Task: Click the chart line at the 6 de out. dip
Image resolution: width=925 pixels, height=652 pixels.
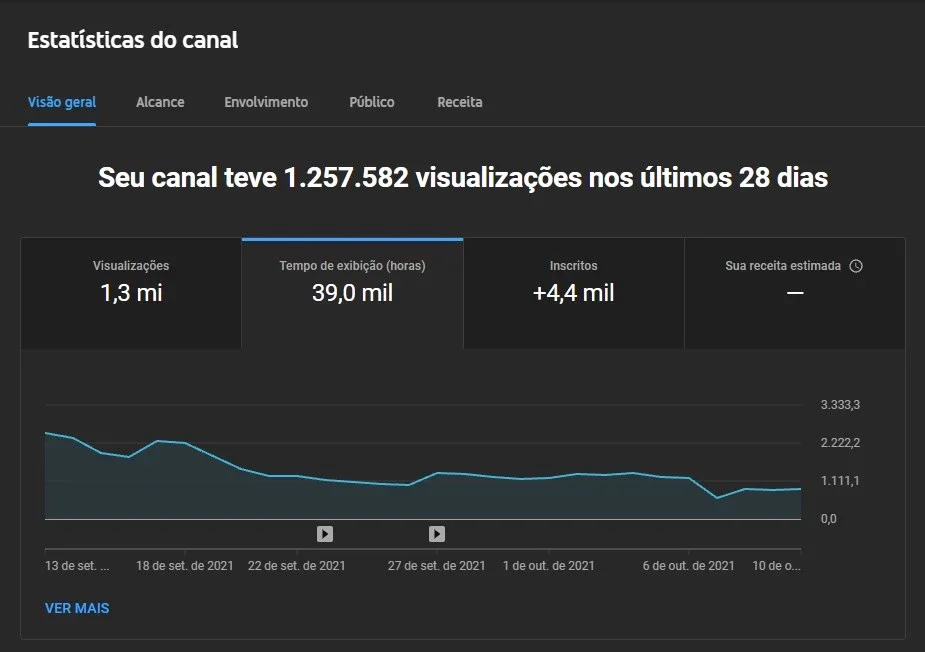Action: pyautogui.click(x=717, y=498)
